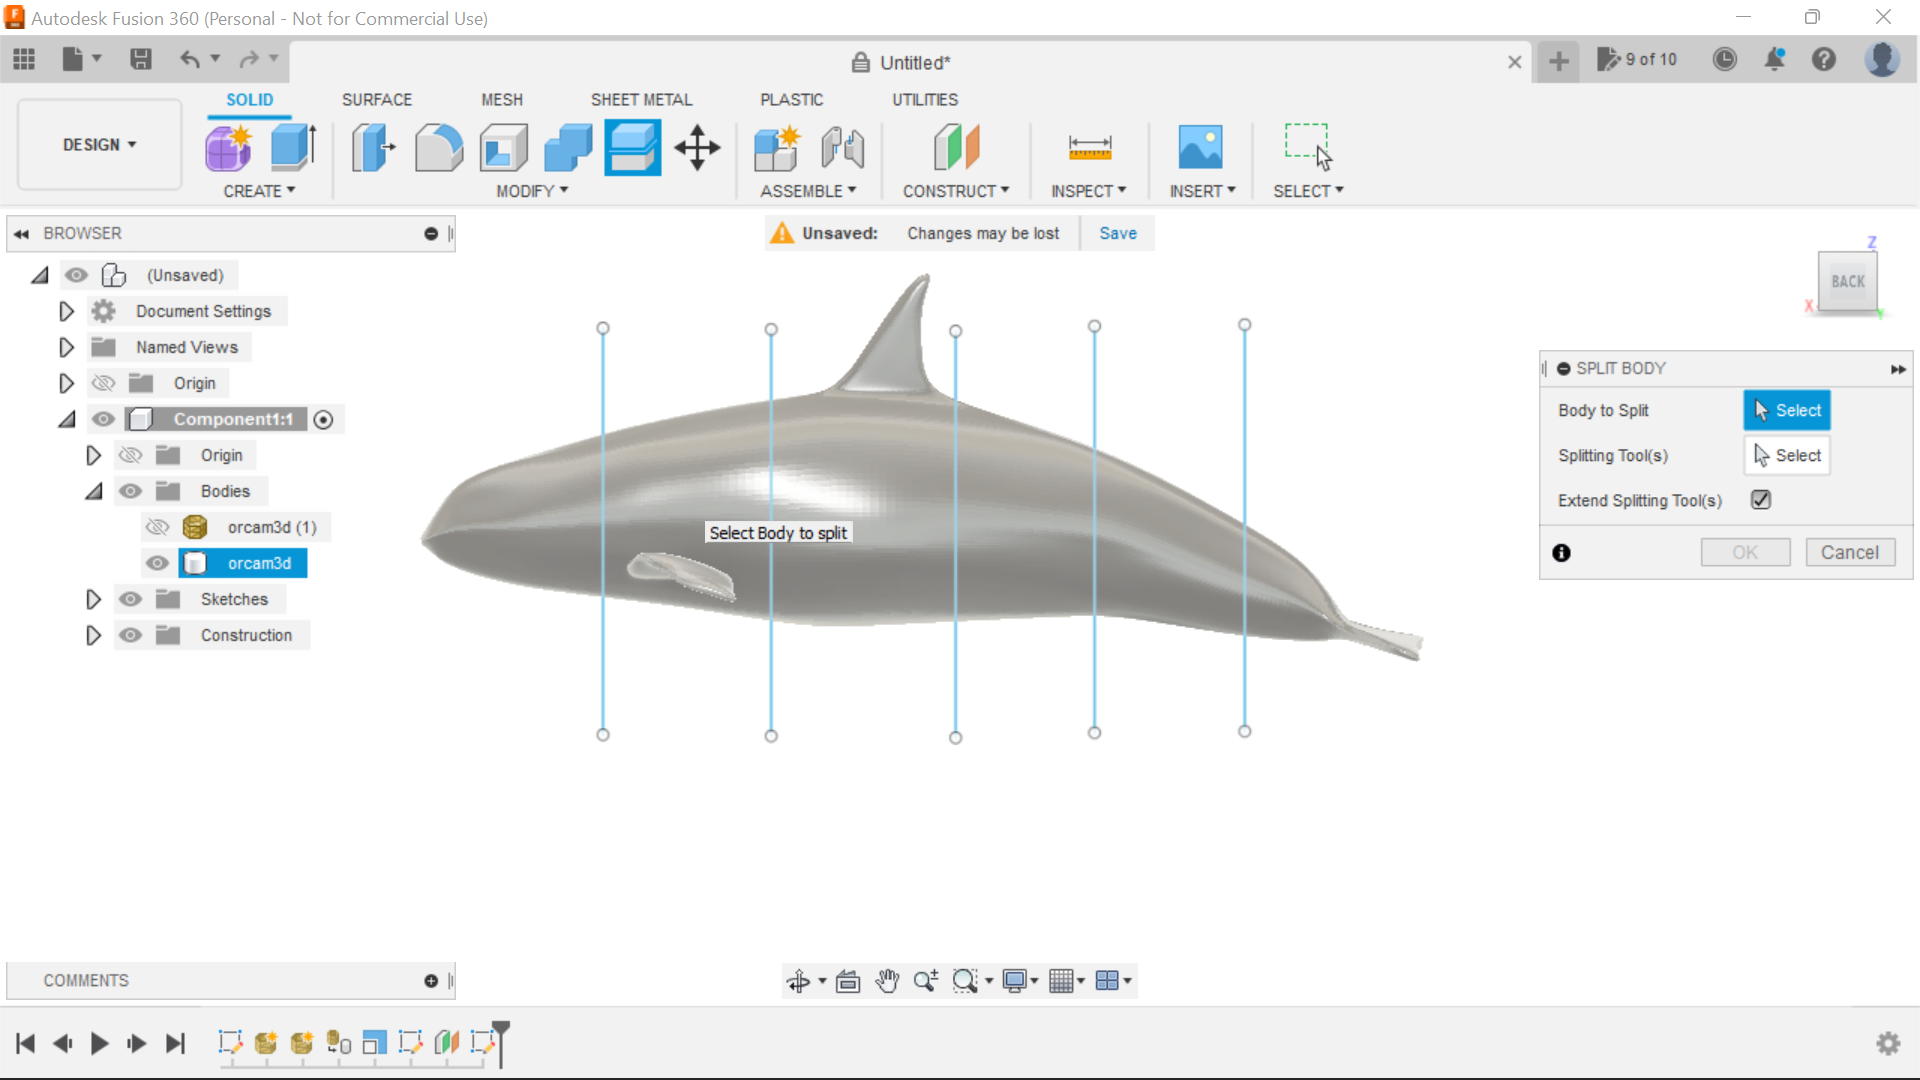
Task: Enable the Extend Splitting Tool(s) checkbox
Action: pyautogui.click(x=1761, y=500)
